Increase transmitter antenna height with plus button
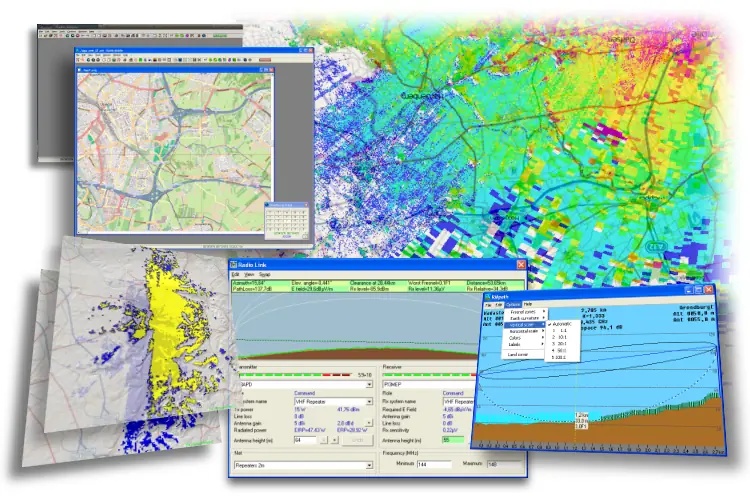The width and height of the screenshot is (750, 500). click(x=334, y=440)
